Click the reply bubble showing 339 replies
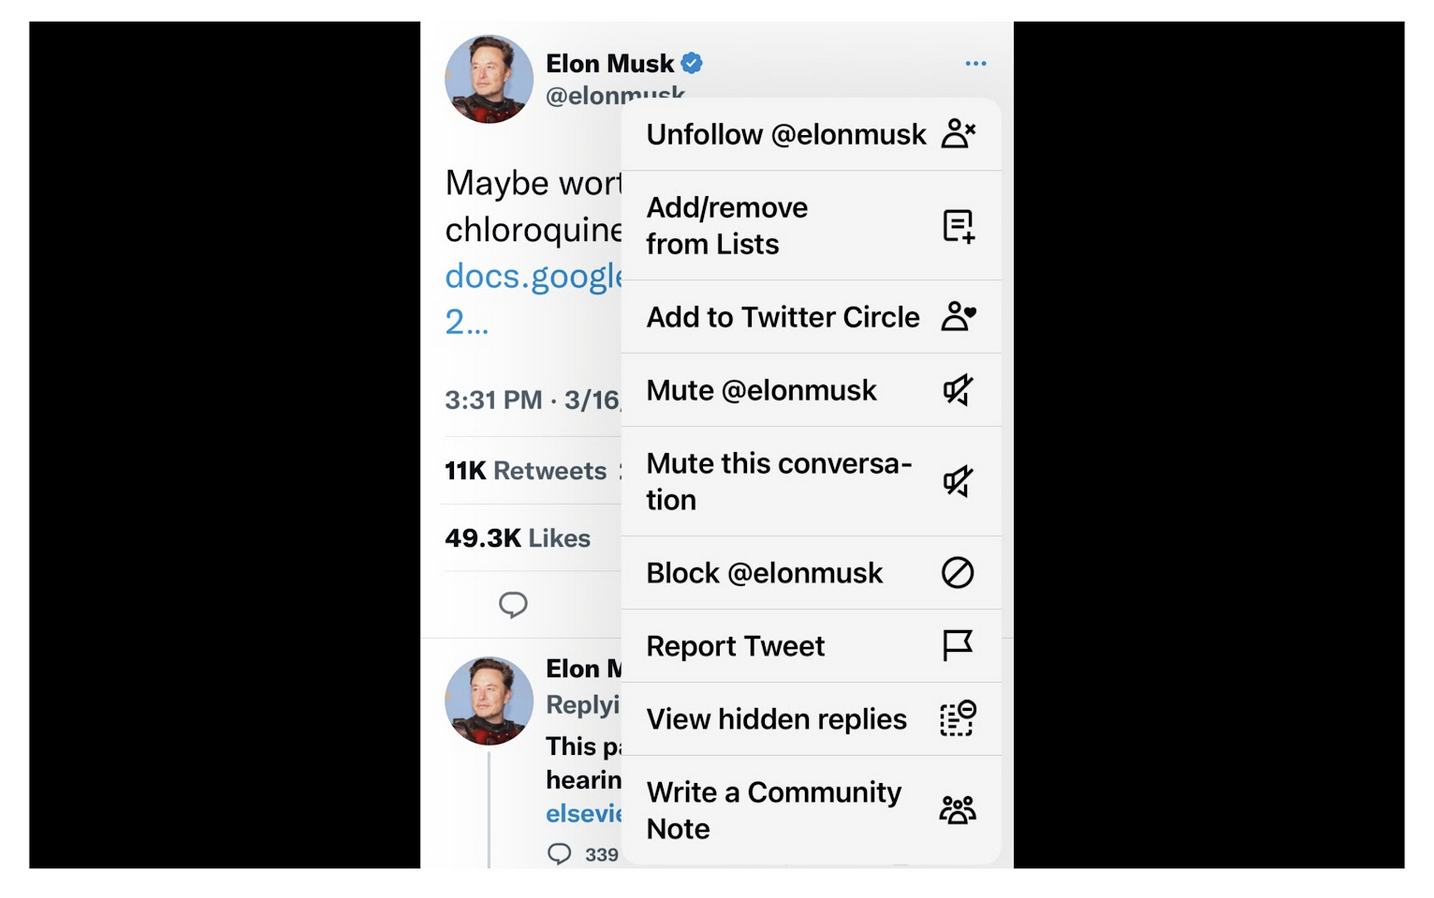Image resolution: width=1434 pixels, height=898 pixels. point(560,854)
